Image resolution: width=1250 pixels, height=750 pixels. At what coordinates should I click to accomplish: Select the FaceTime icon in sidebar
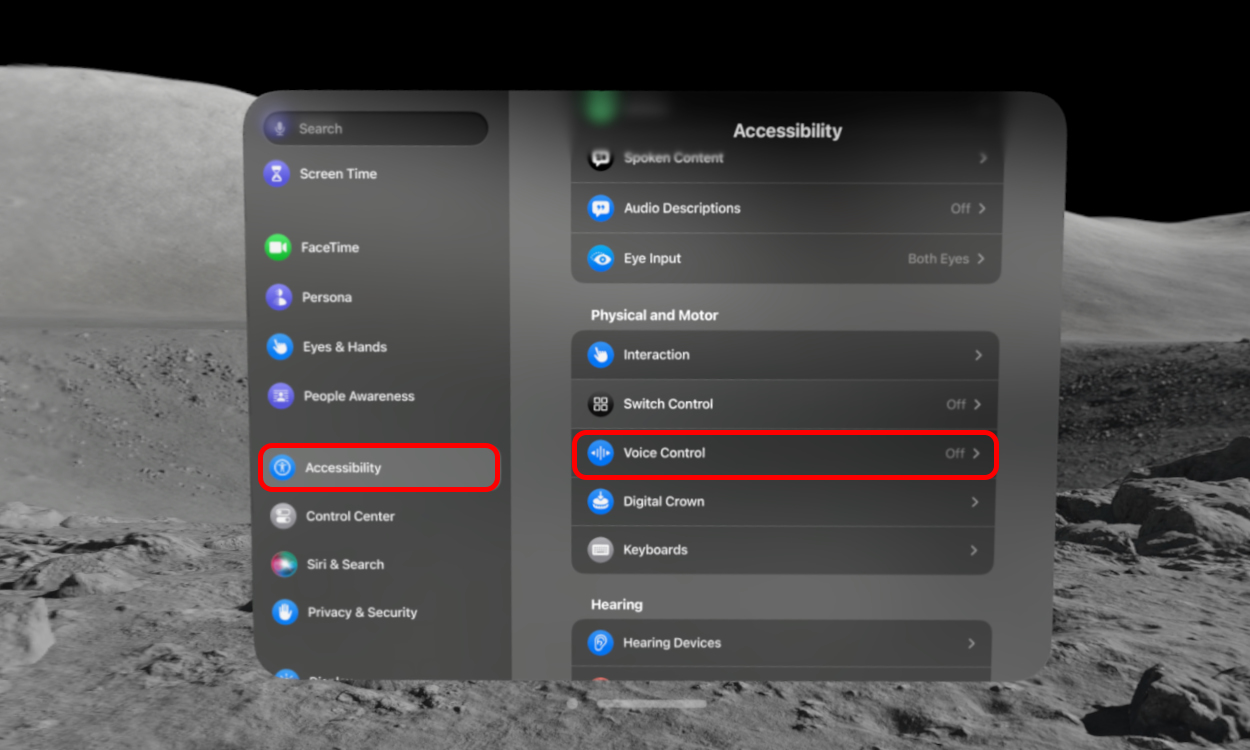(x=276, y=247)
